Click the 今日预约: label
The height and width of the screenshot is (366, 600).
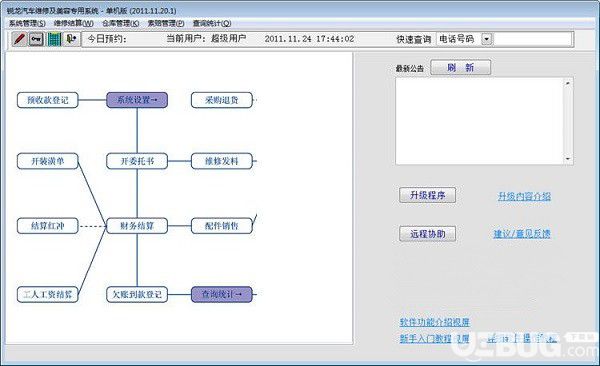107,39
